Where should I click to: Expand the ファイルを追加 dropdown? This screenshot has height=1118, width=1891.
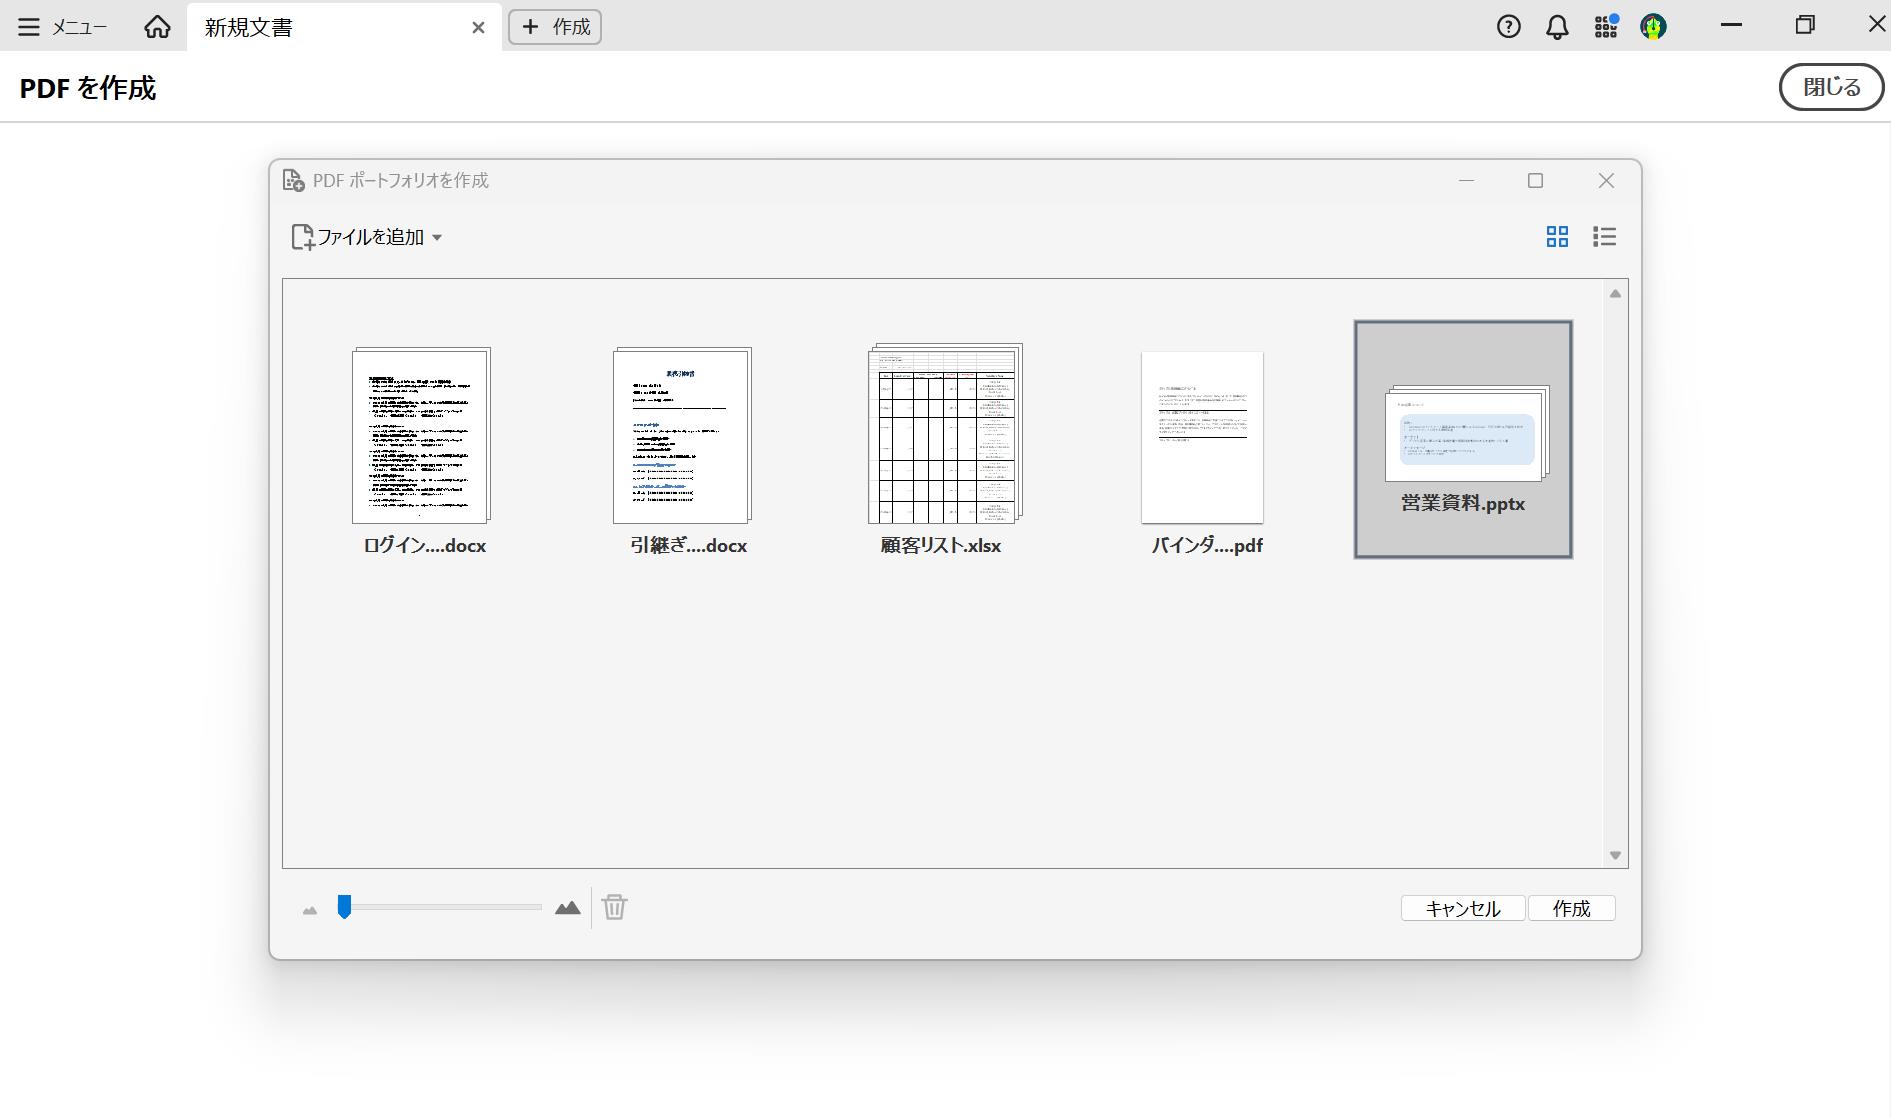438,238
